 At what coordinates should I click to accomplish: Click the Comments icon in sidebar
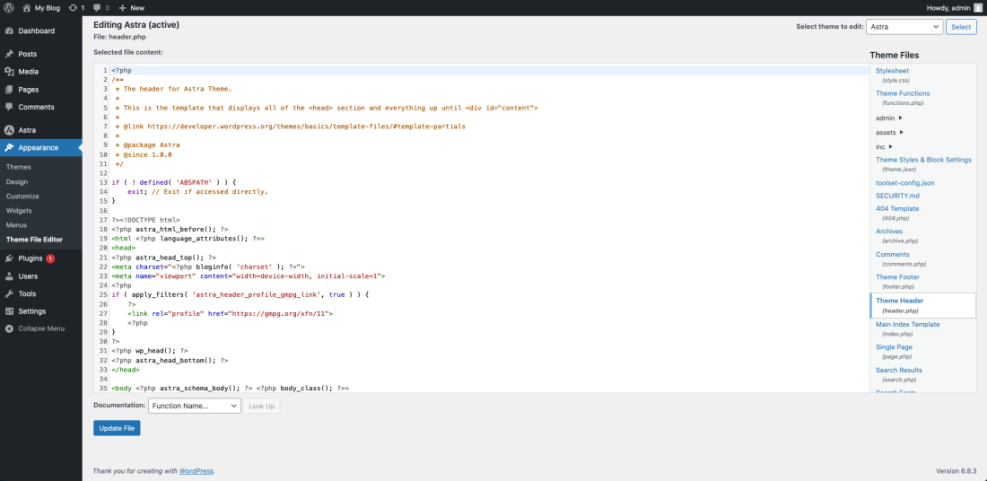(9, 107)
